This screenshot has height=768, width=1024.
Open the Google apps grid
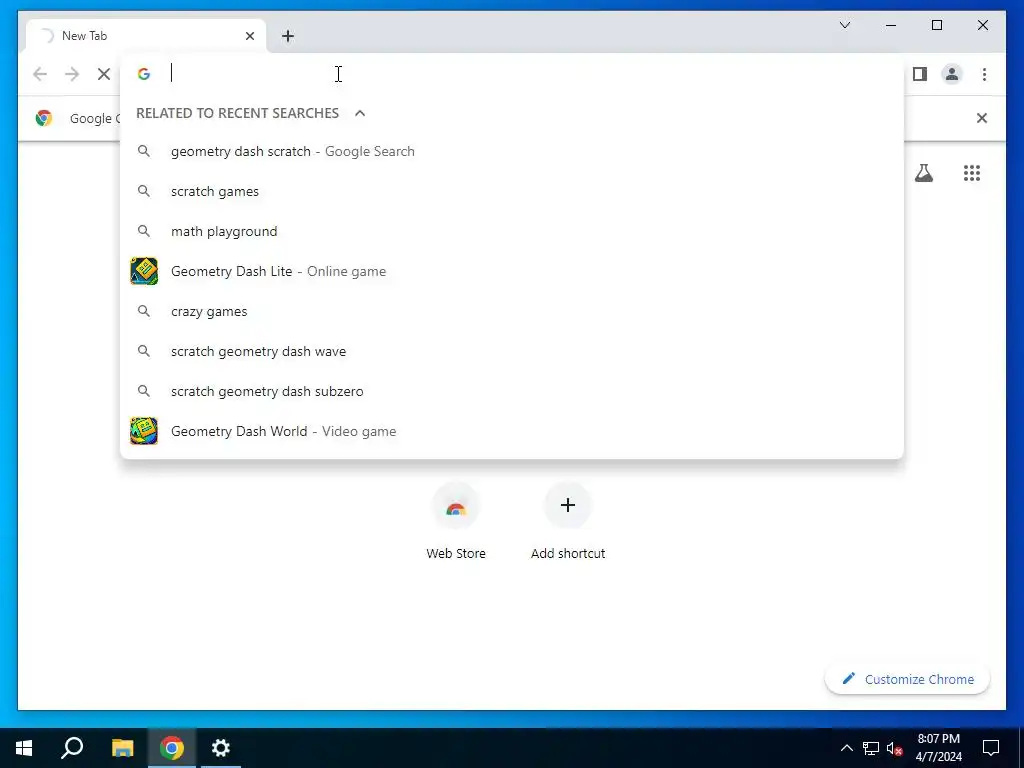[x=972, y=173]
